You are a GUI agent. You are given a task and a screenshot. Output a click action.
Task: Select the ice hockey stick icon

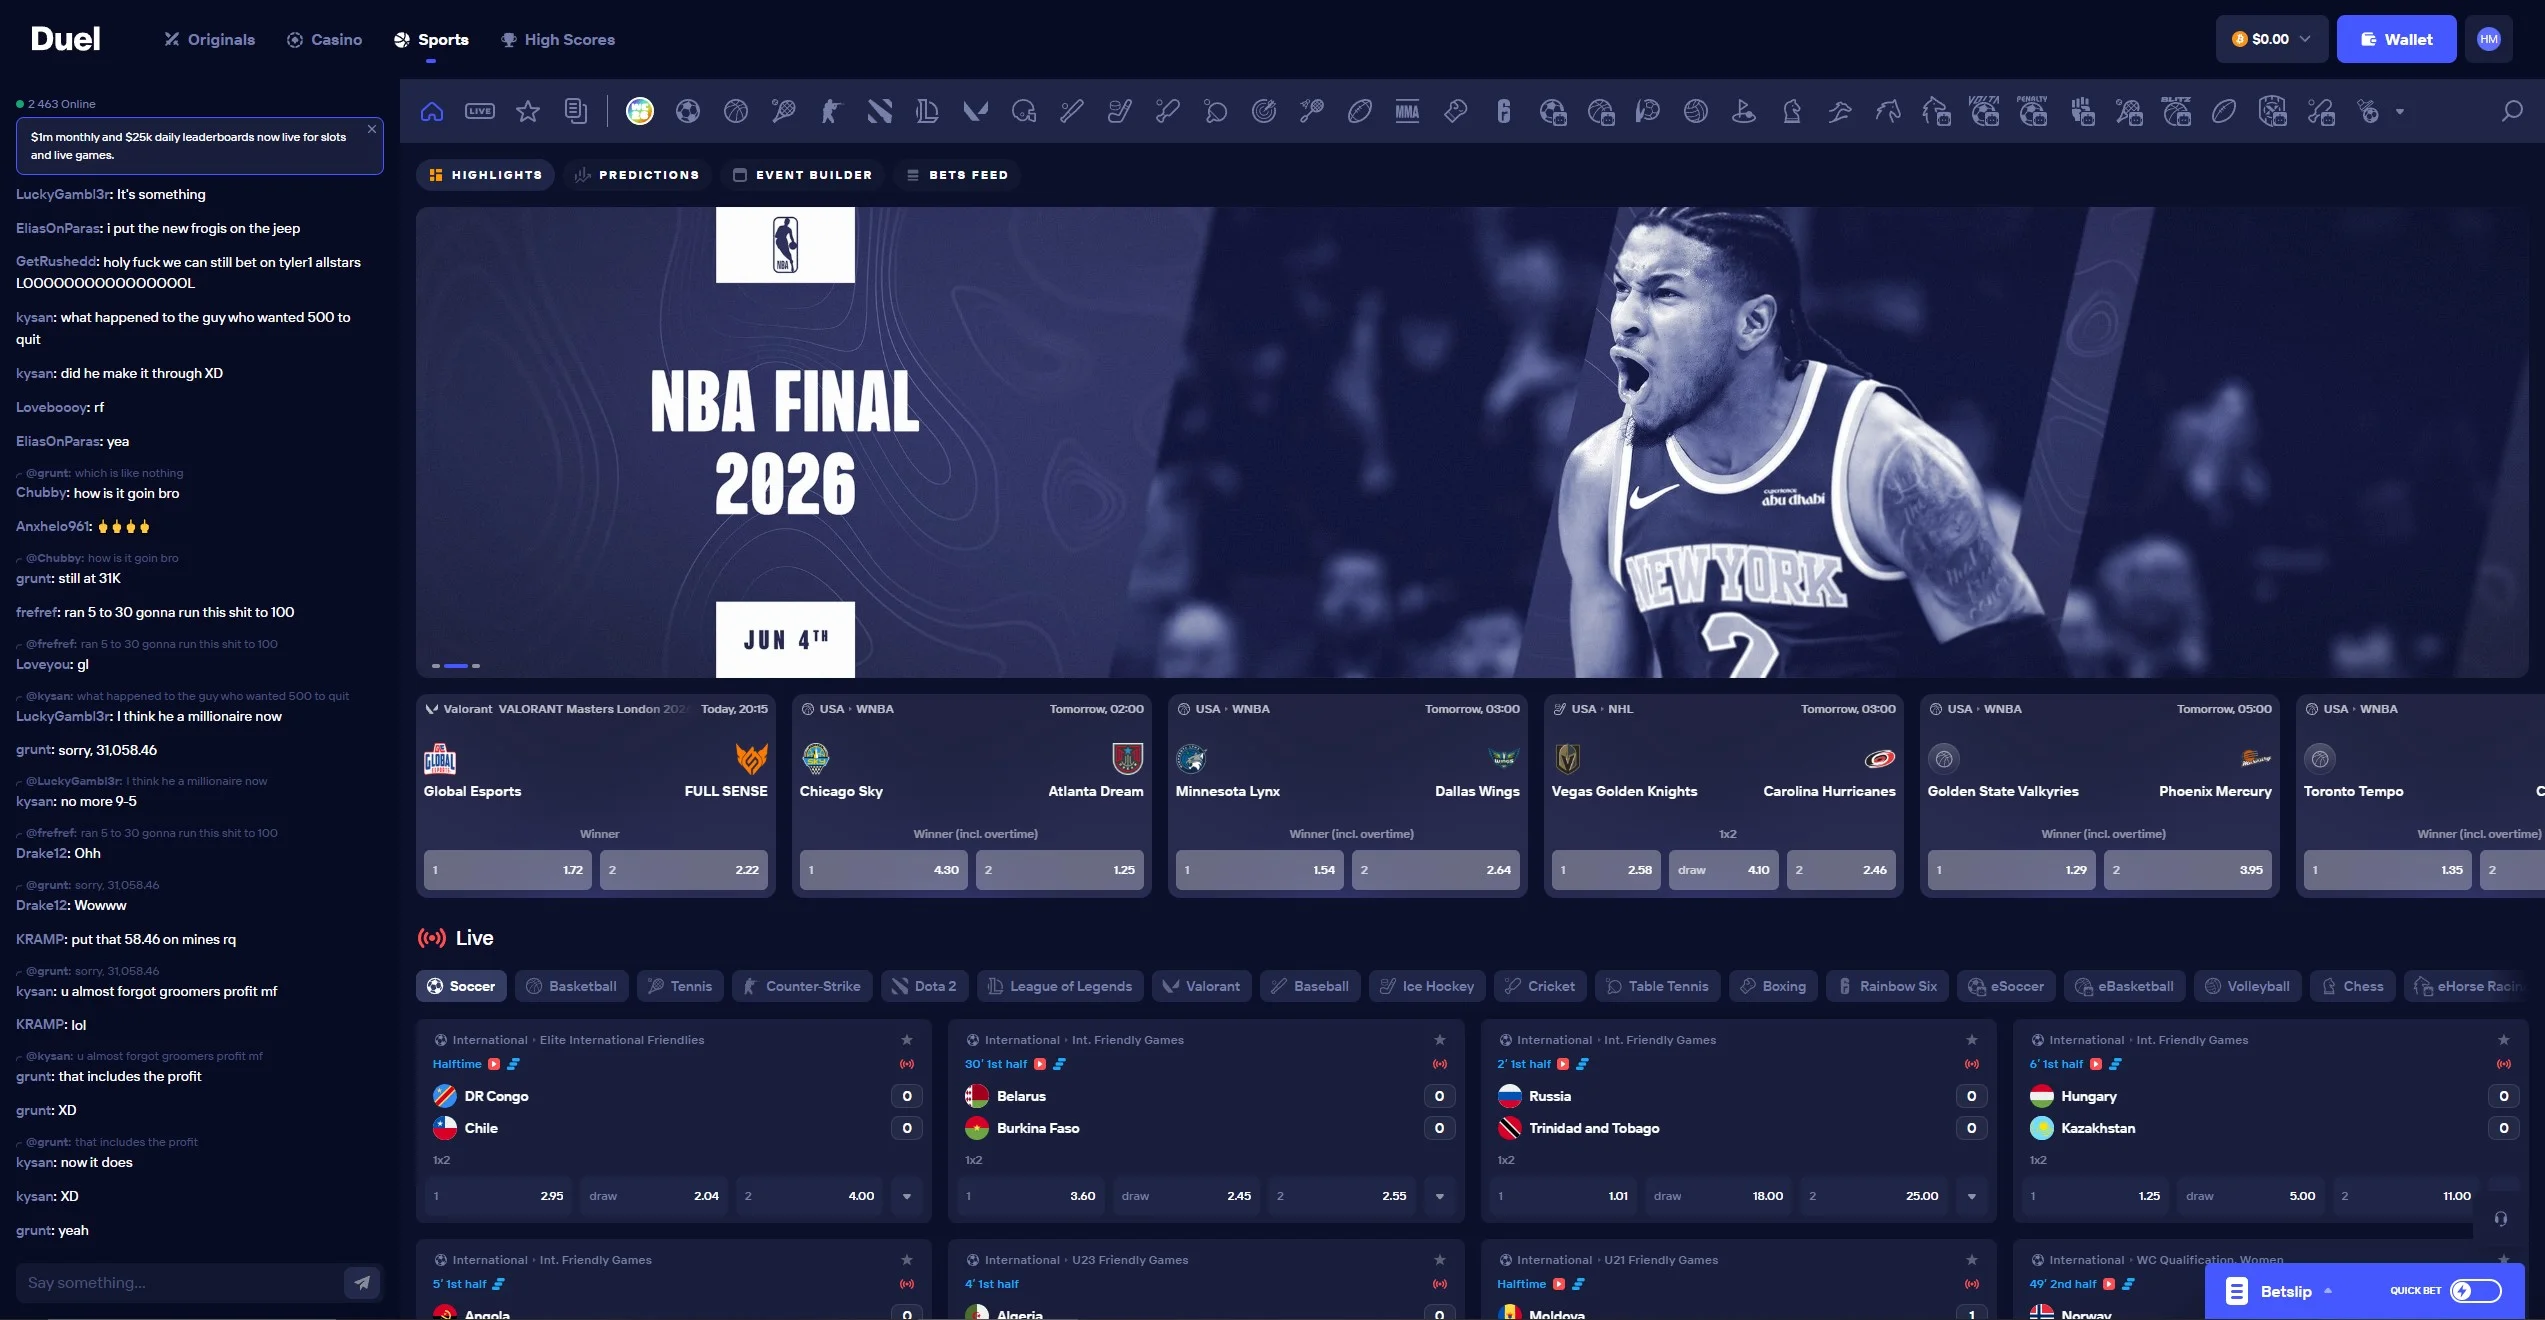(x=1120, y=111)
